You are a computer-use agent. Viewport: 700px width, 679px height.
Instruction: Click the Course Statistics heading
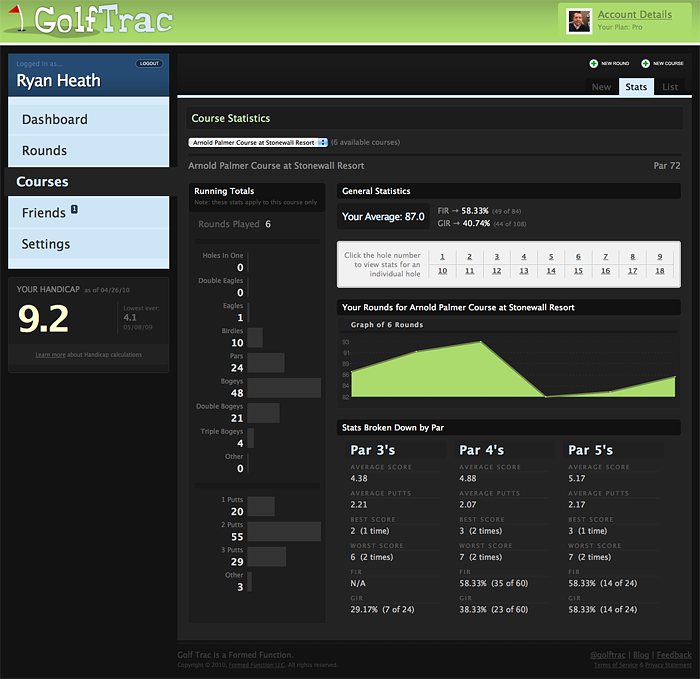(231, 118)
